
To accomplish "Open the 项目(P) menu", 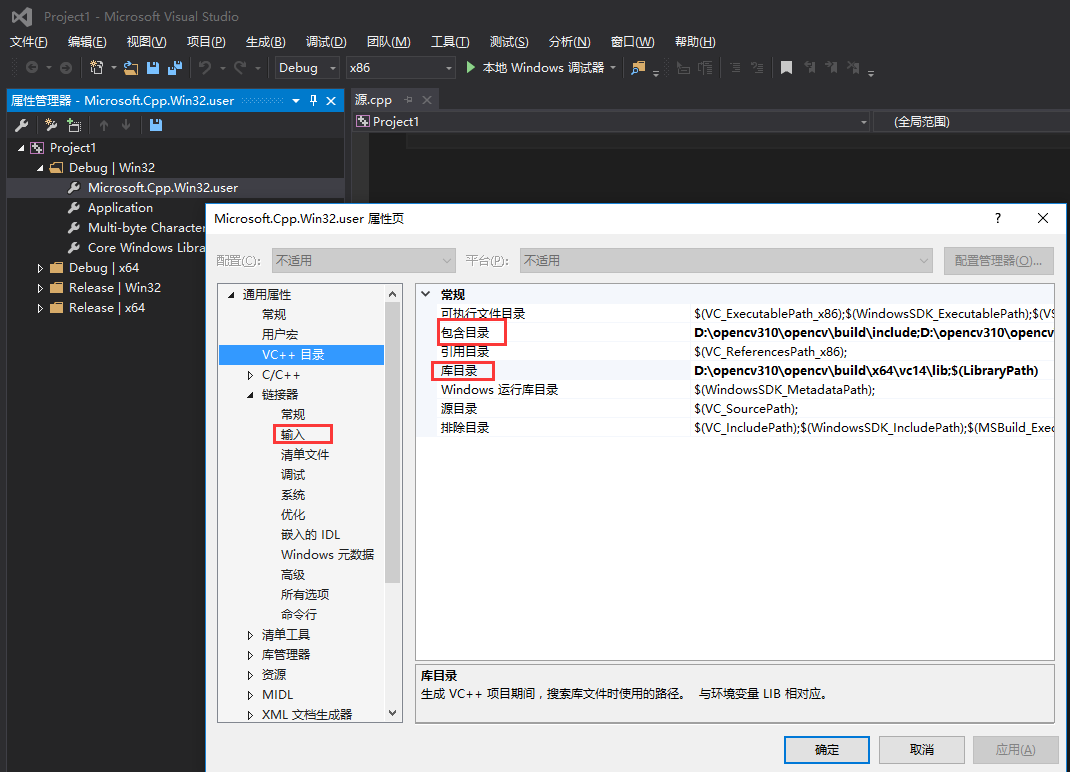I will coord(206,42).
